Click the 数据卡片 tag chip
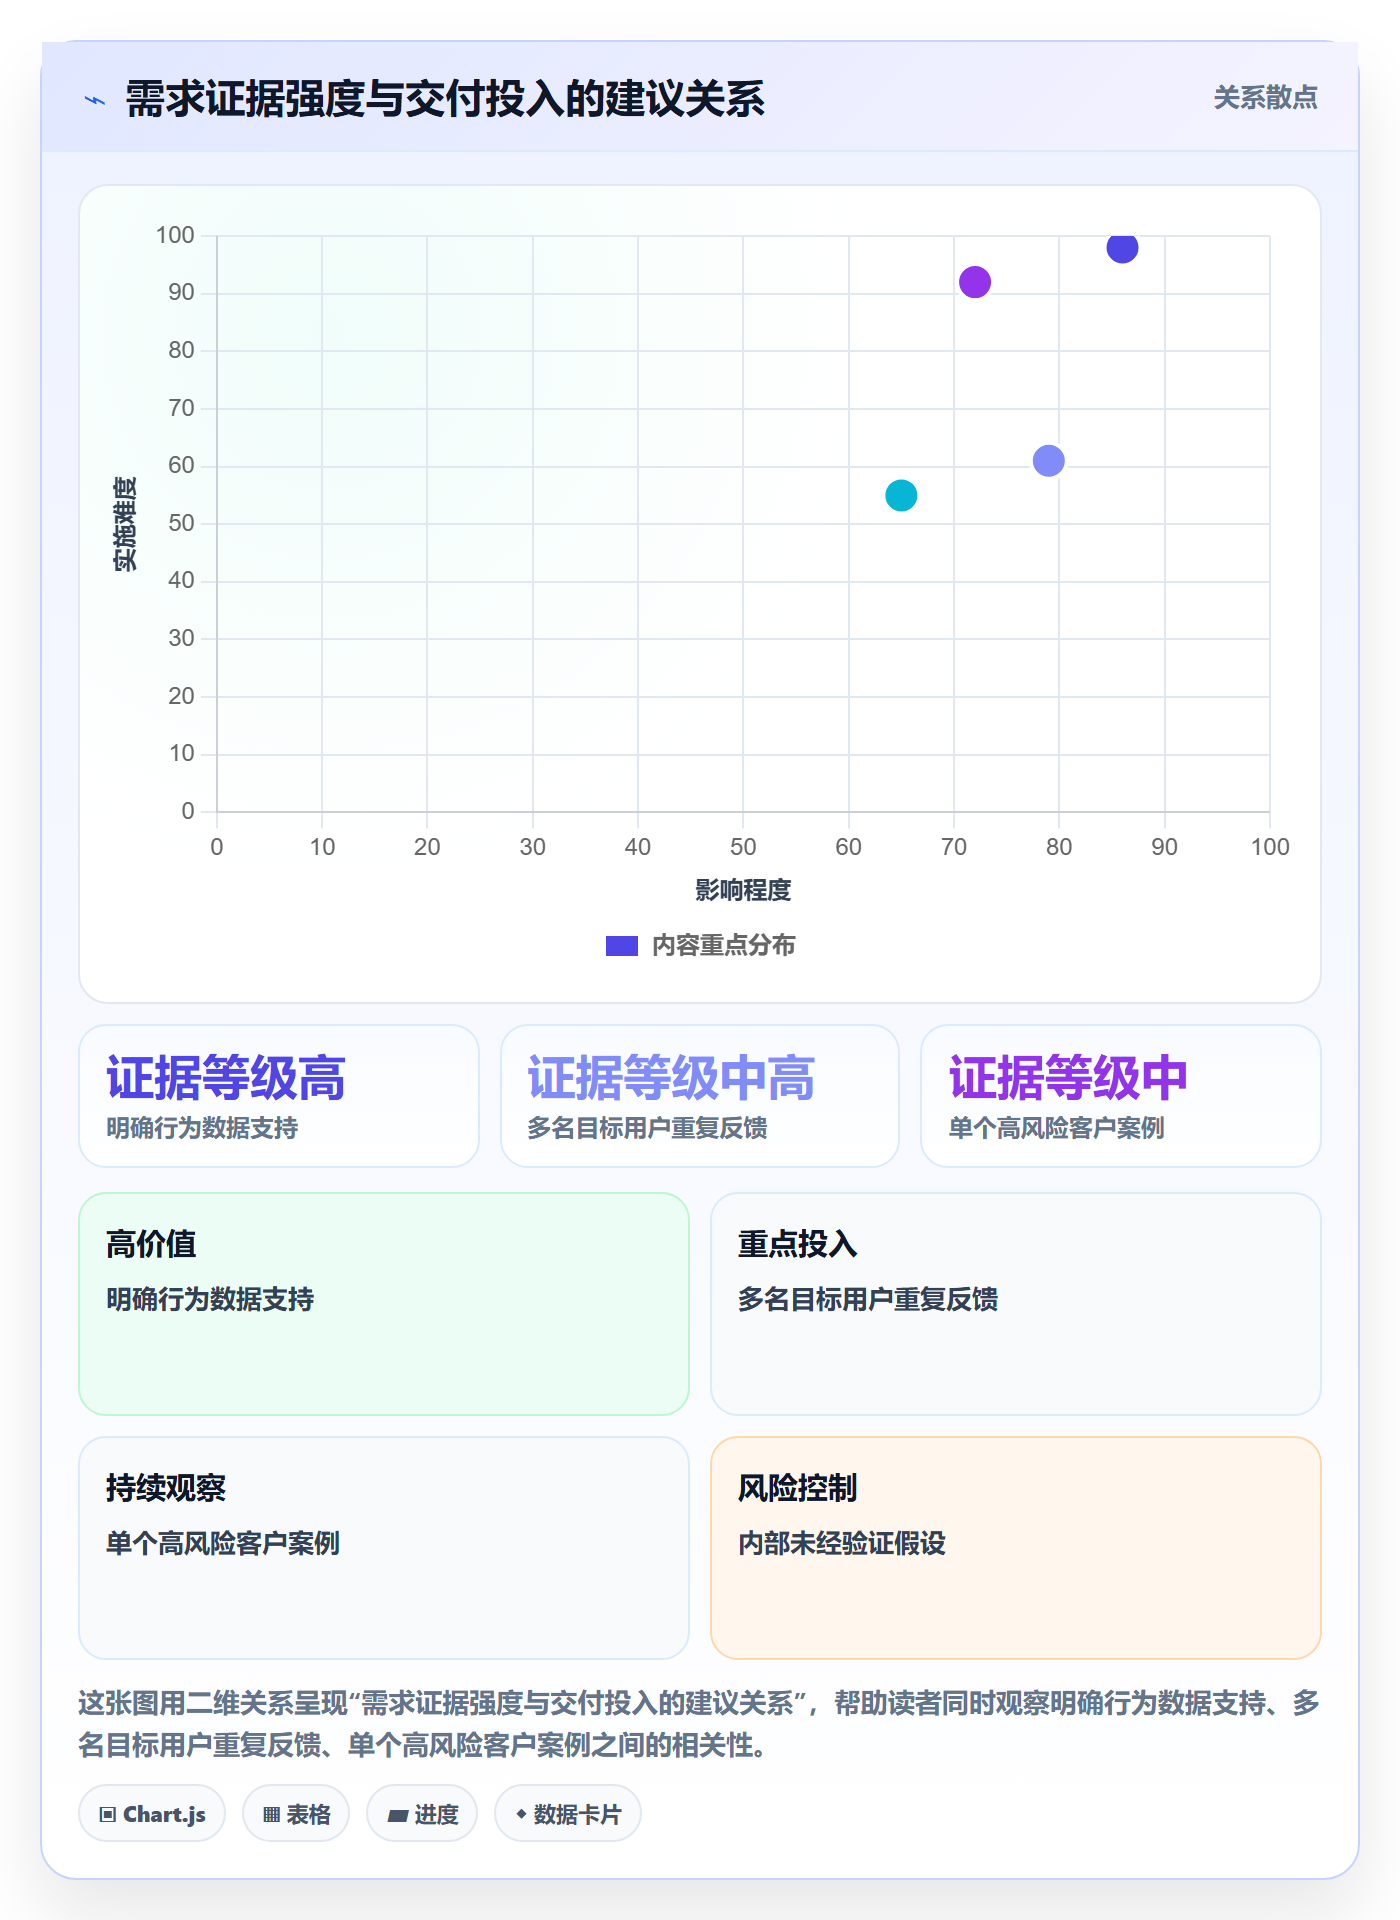 [x=568, y=1814]
